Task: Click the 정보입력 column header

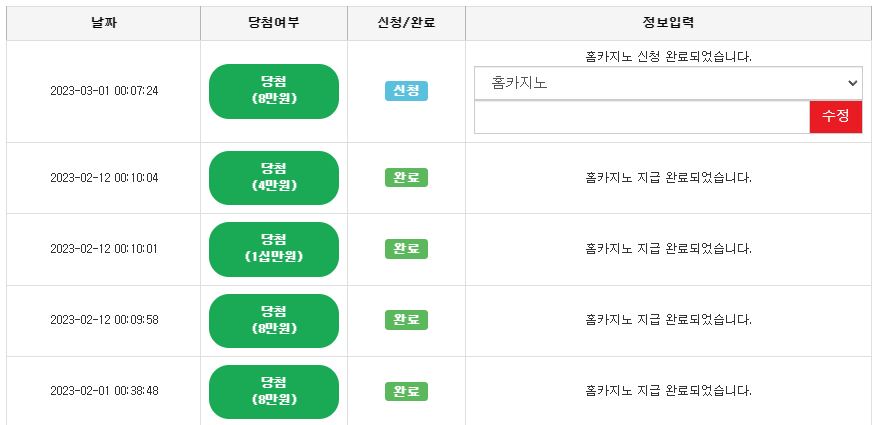Action: (668, 23)
